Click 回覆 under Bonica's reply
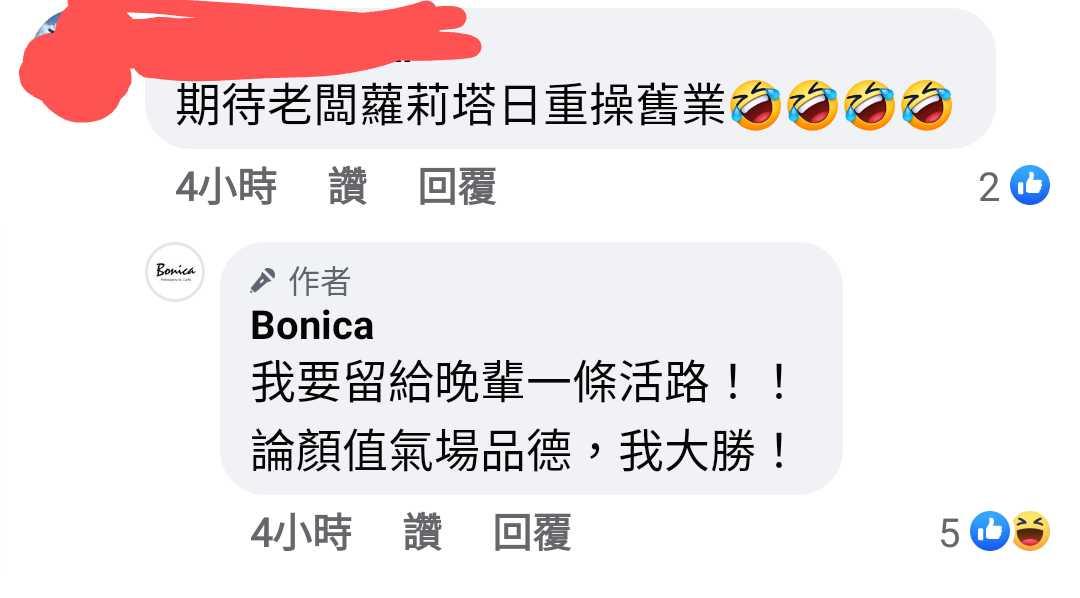 (532, 532)
